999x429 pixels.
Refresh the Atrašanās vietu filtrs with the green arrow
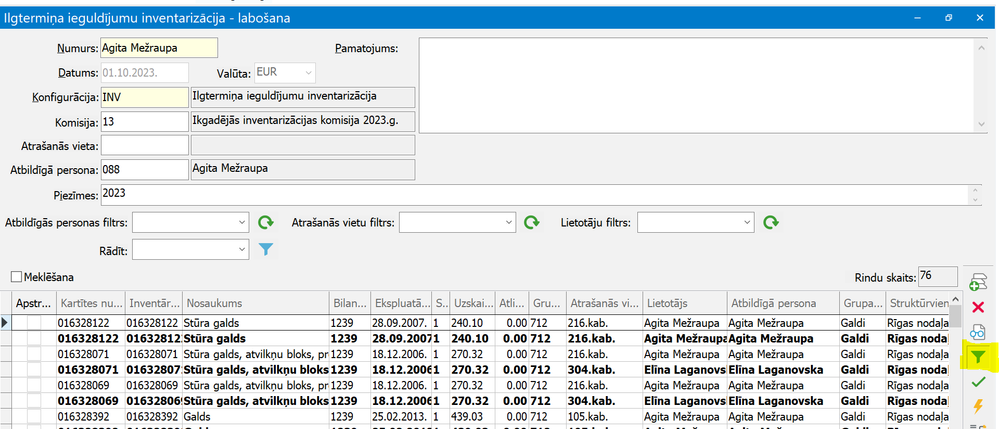(531, 222)
